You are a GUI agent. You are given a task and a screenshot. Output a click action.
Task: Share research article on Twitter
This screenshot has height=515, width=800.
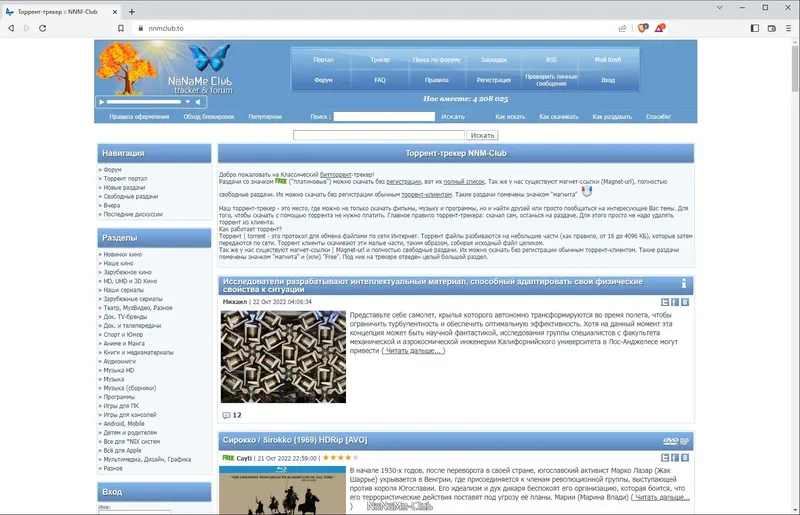tap(665, 302)
